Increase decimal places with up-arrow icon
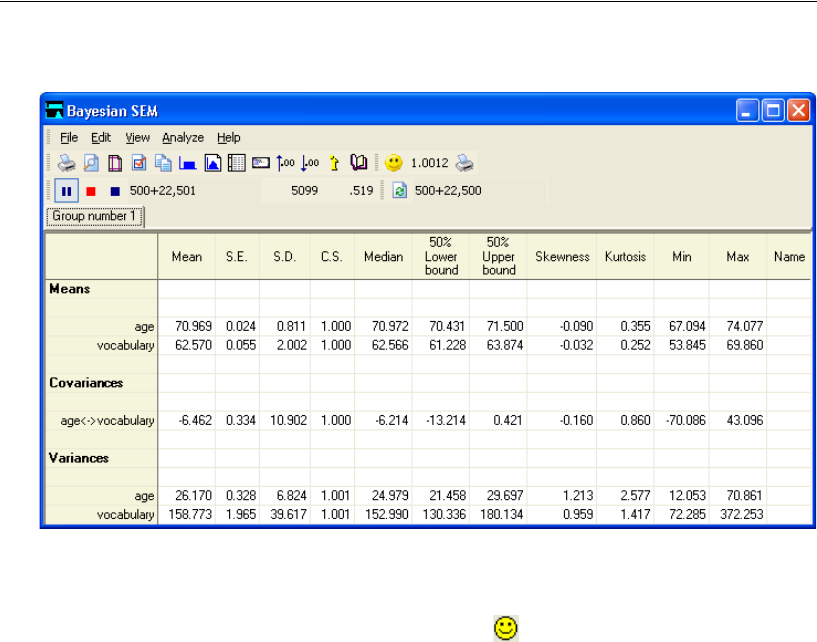The height and width of the screenshot is (642, 817). point(285,163)
